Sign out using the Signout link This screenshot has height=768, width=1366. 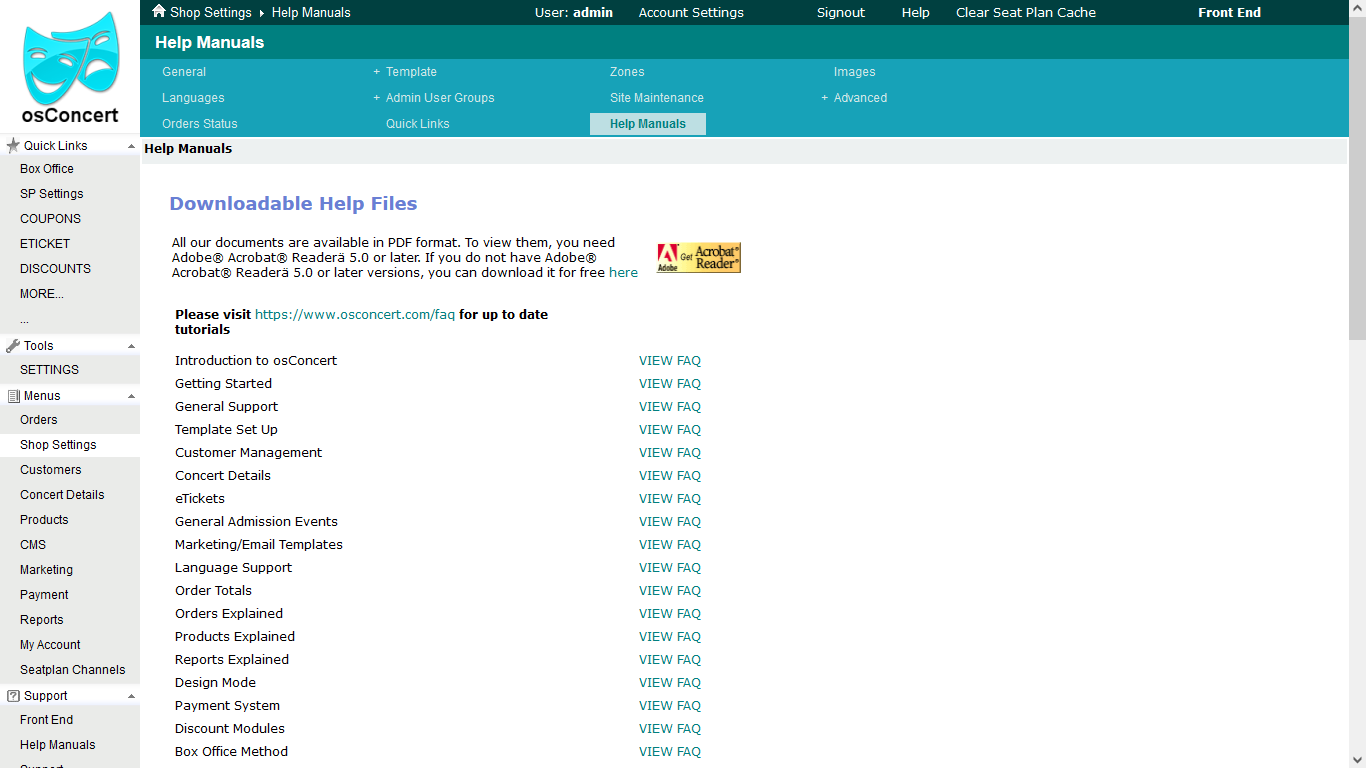(840, 13)
